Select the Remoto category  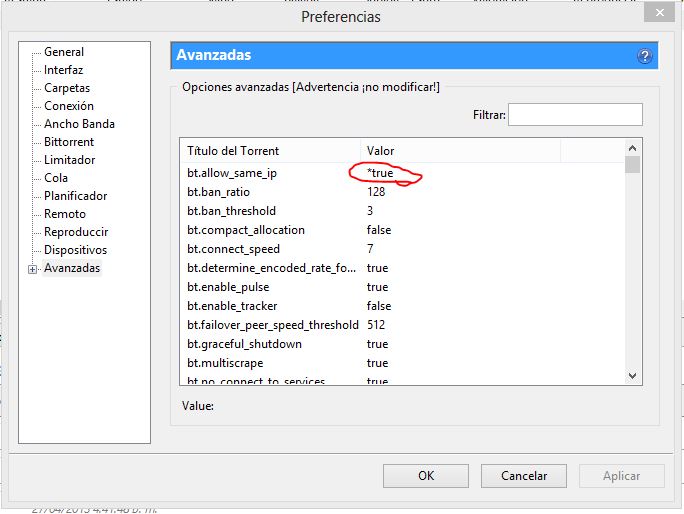tap(65, 214)
